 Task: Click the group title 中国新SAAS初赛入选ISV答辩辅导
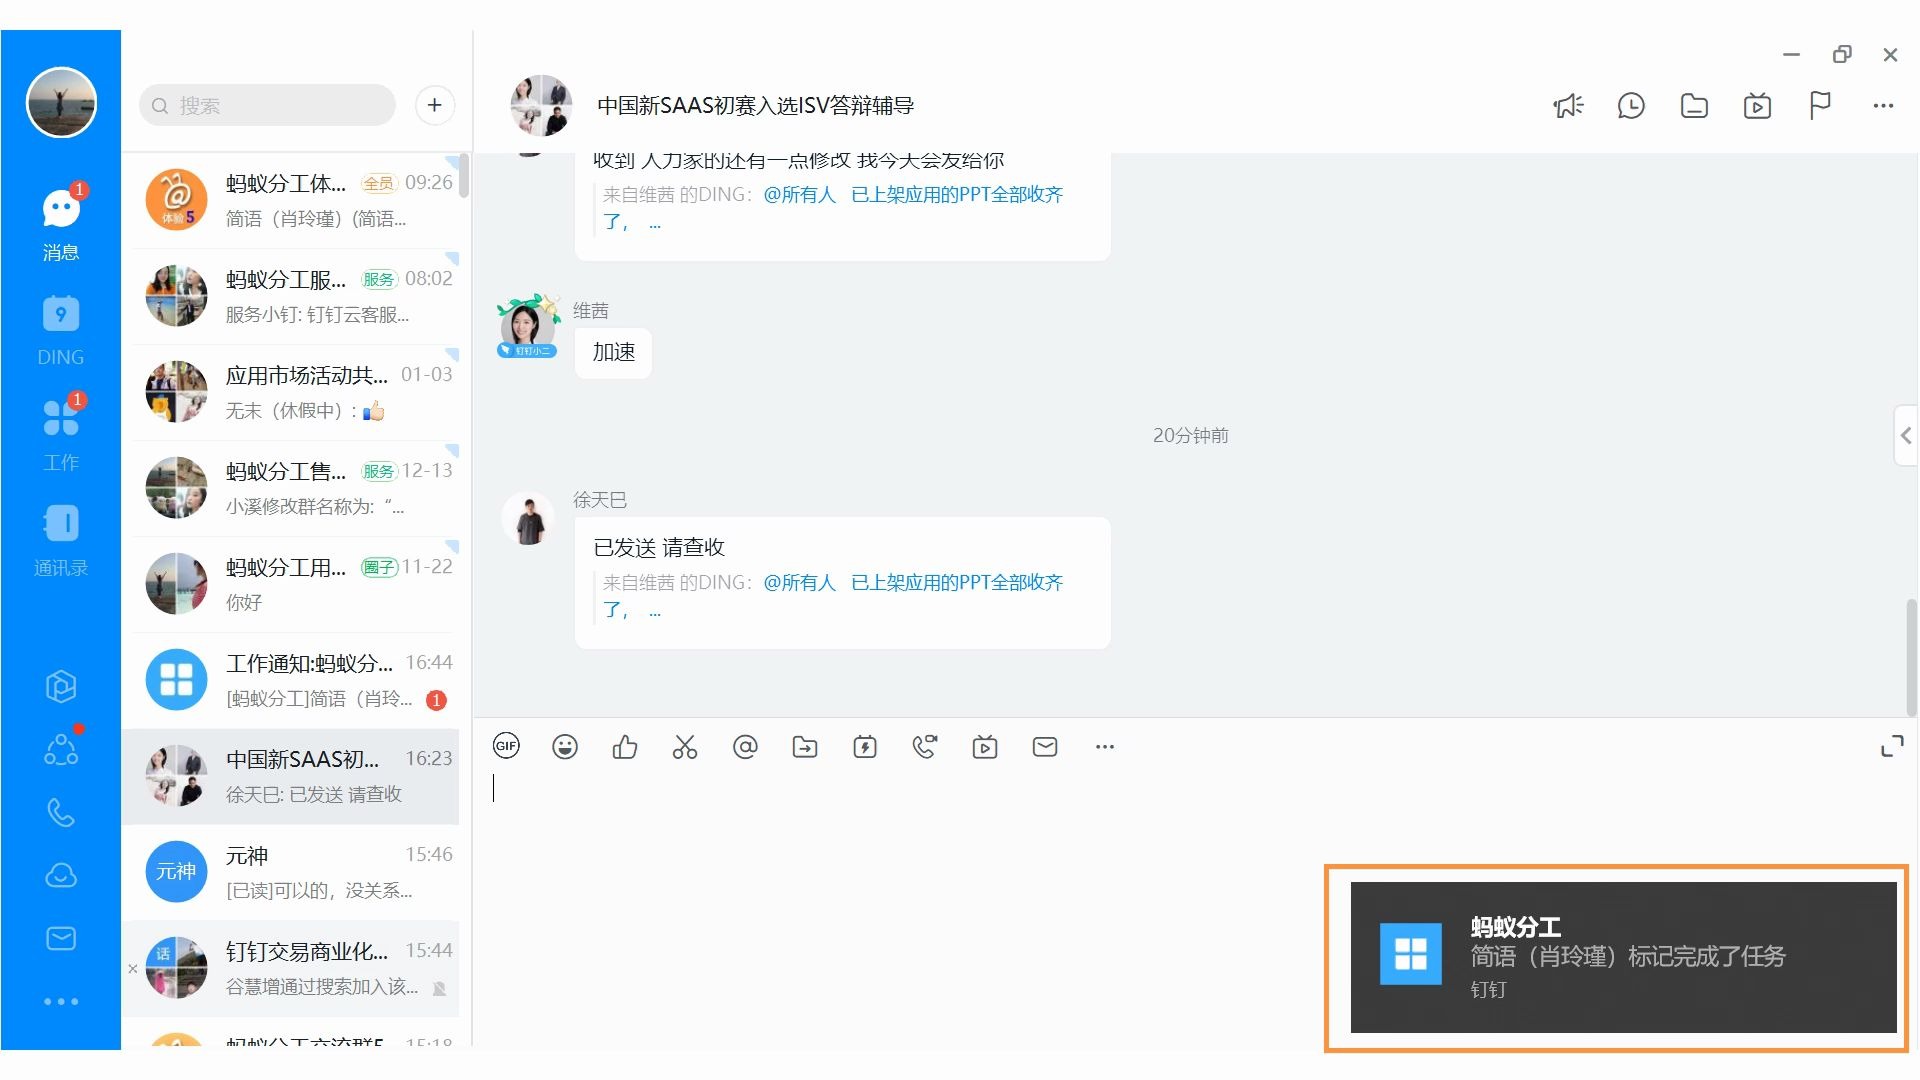755,106
